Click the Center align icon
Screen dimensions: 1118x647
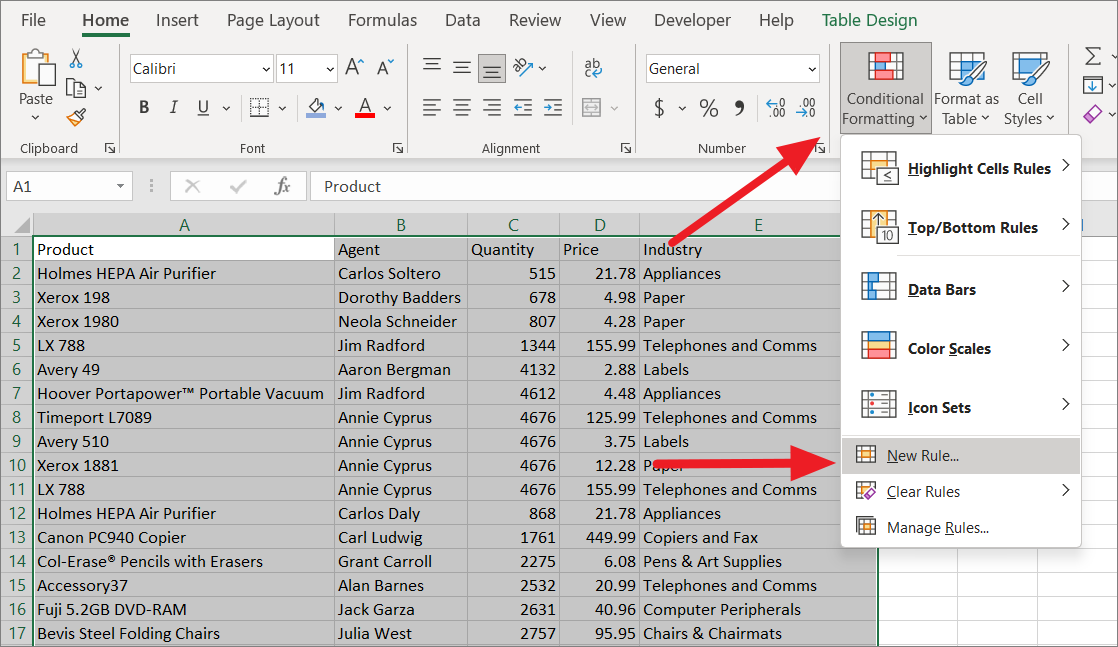coord(462,107)
